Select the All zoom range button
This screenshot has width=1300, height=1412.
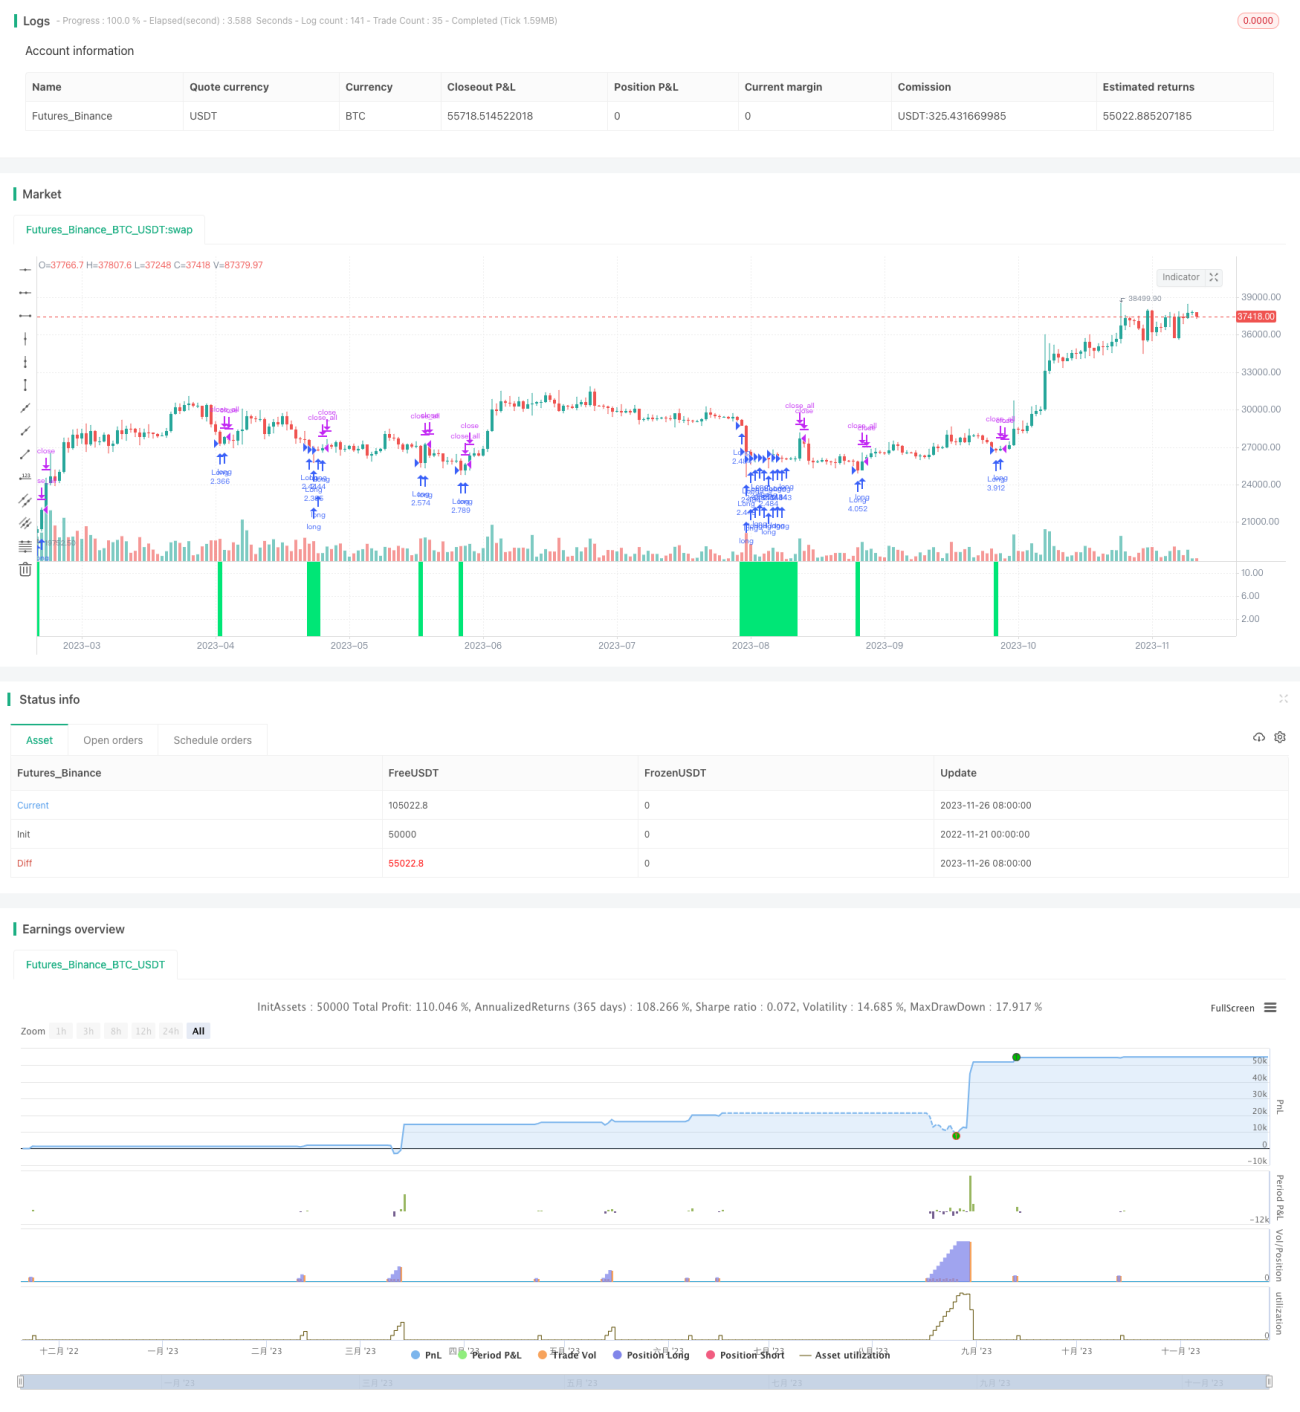pos(198,1031)
